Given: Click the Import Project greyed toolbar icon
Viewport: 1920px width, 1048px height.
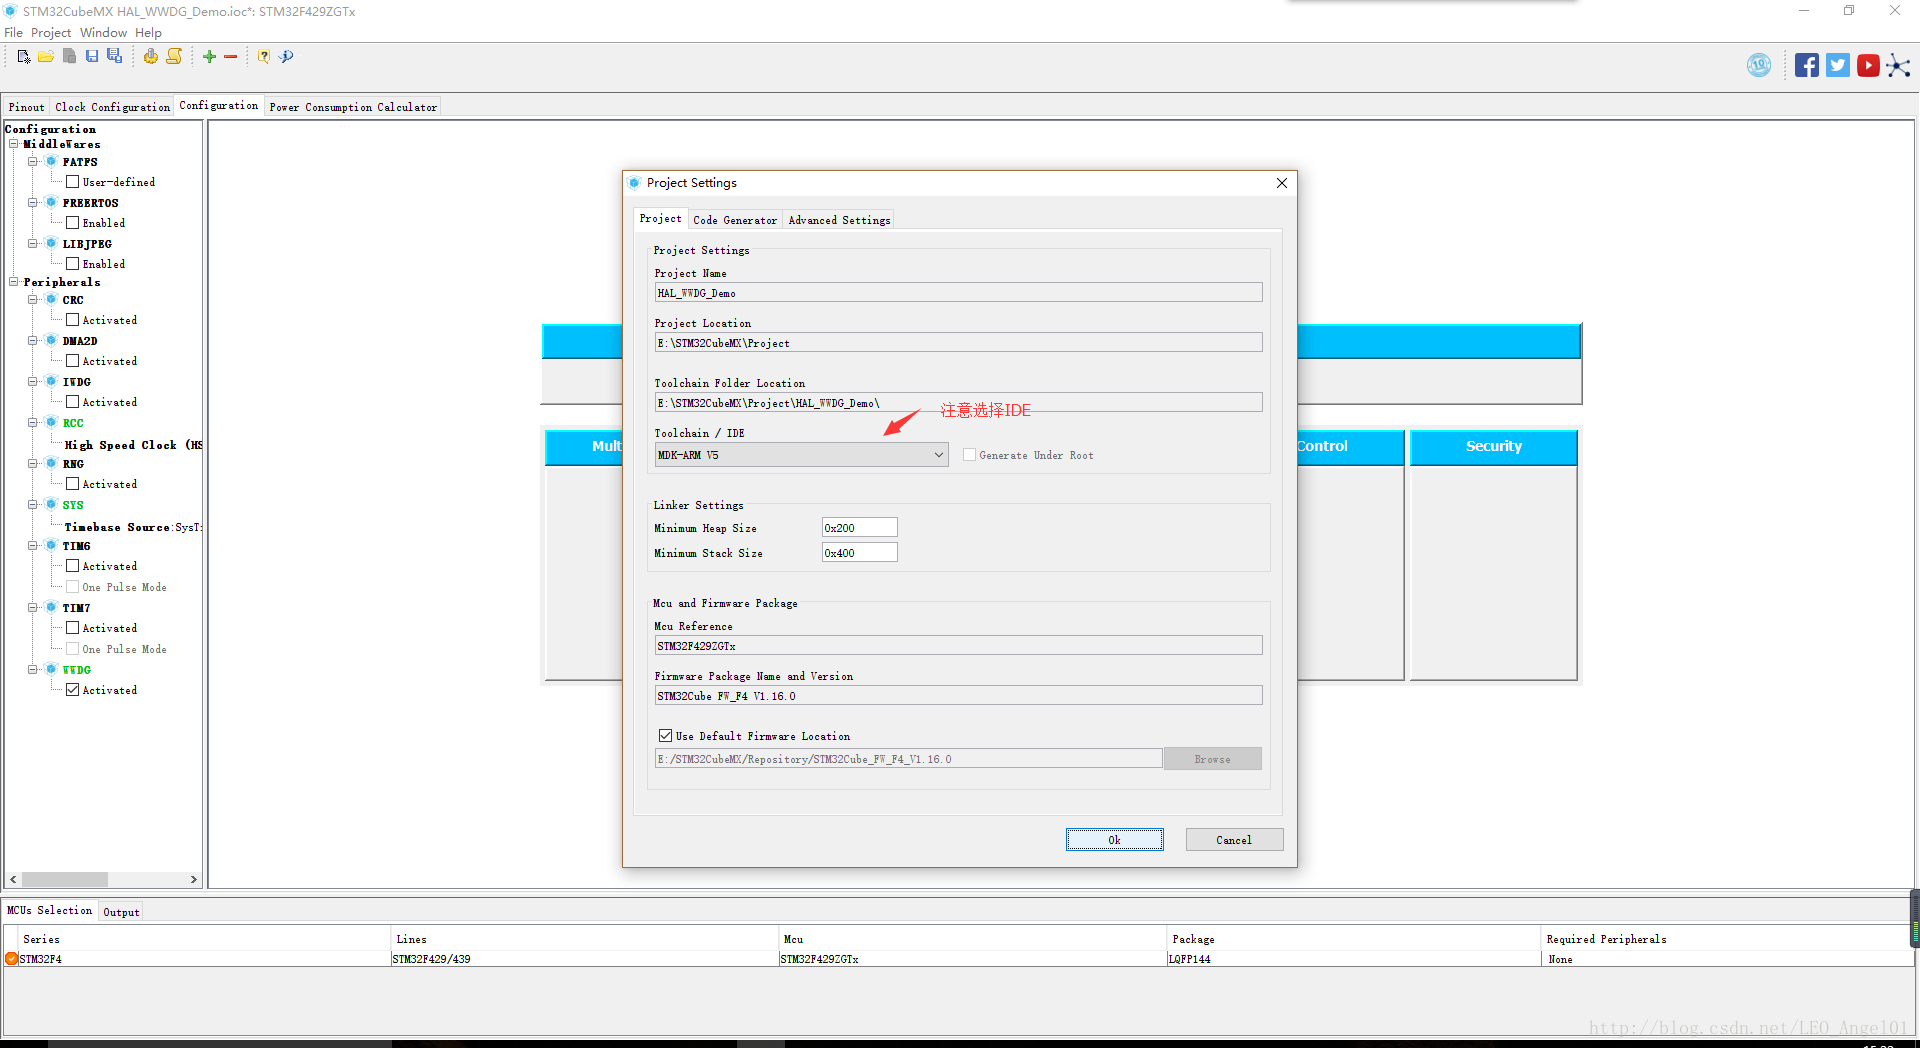Looking at the screenshot, I should [x=69, y=57].
